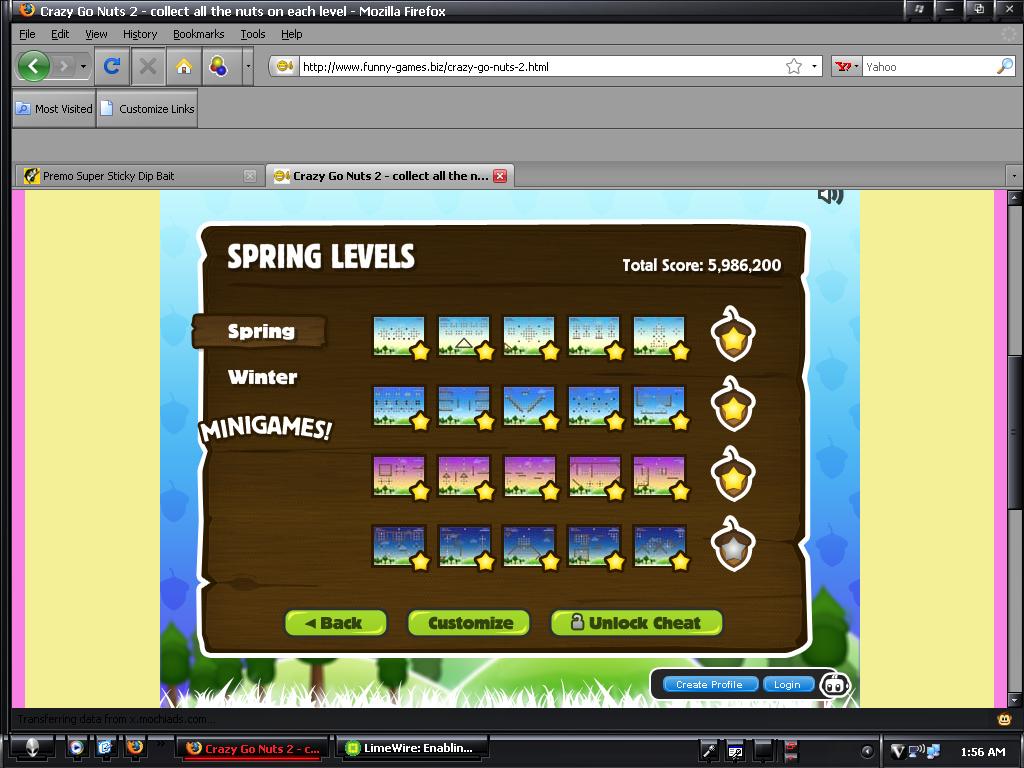Switch to the Premo Super Sticky Dip Bait tab

(x=137, y=176)
